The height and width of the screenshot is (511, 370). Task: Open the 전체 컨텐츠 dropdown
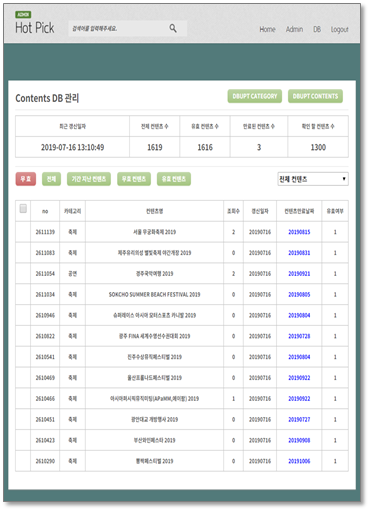point(313,179)
